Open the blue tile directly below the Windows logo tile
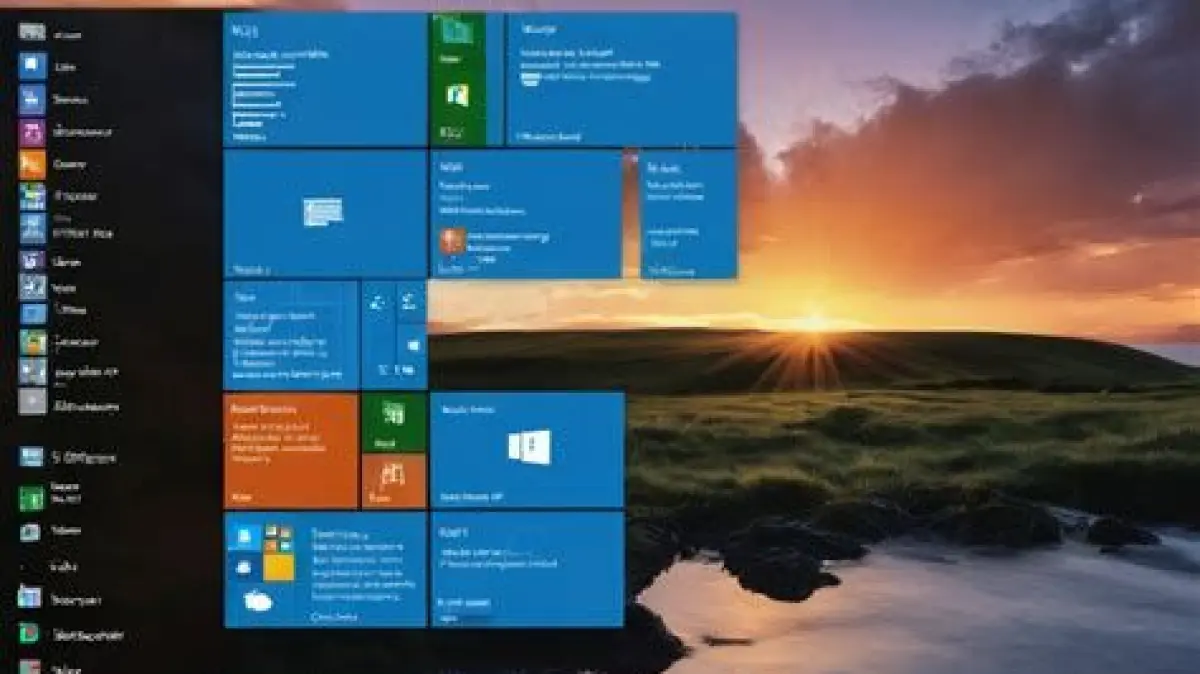 click(x=527, y=569)
